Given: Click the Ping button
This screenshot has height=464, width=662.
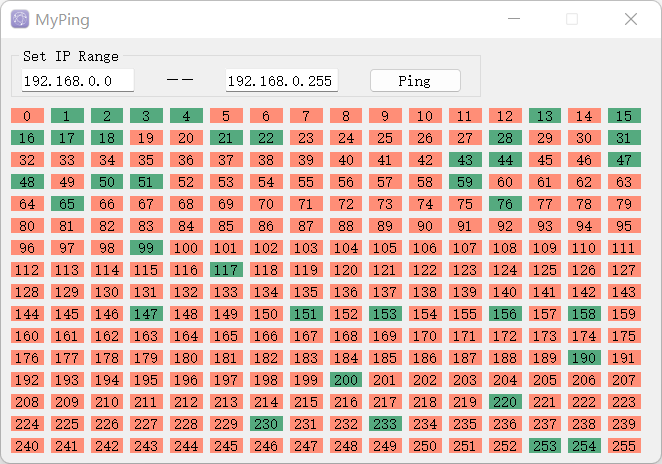Looking at the screenshot, I should pyautogui.click(x=415, y=81).
